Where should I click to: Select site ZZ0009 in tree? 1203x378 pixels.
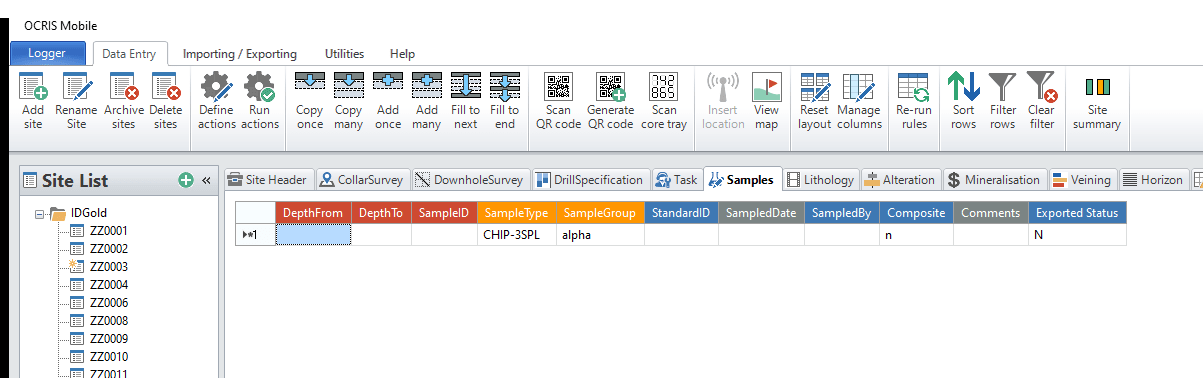coord(109,339)
